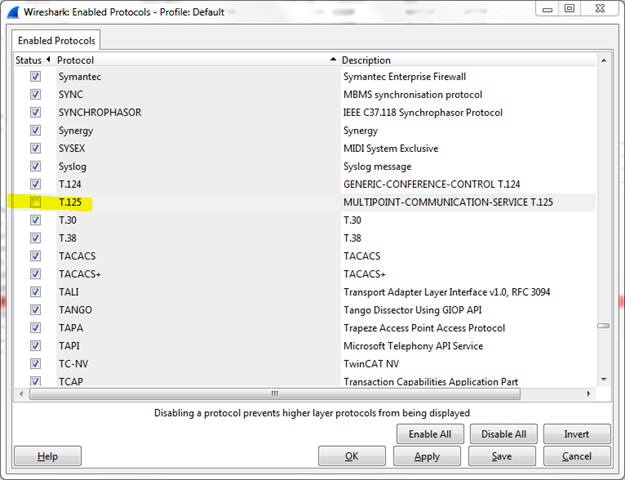Viewport: 625px width, 480px height.
Task: Uncheck the SYSEX protocol checkbox
Action: [x=35, y=148]
